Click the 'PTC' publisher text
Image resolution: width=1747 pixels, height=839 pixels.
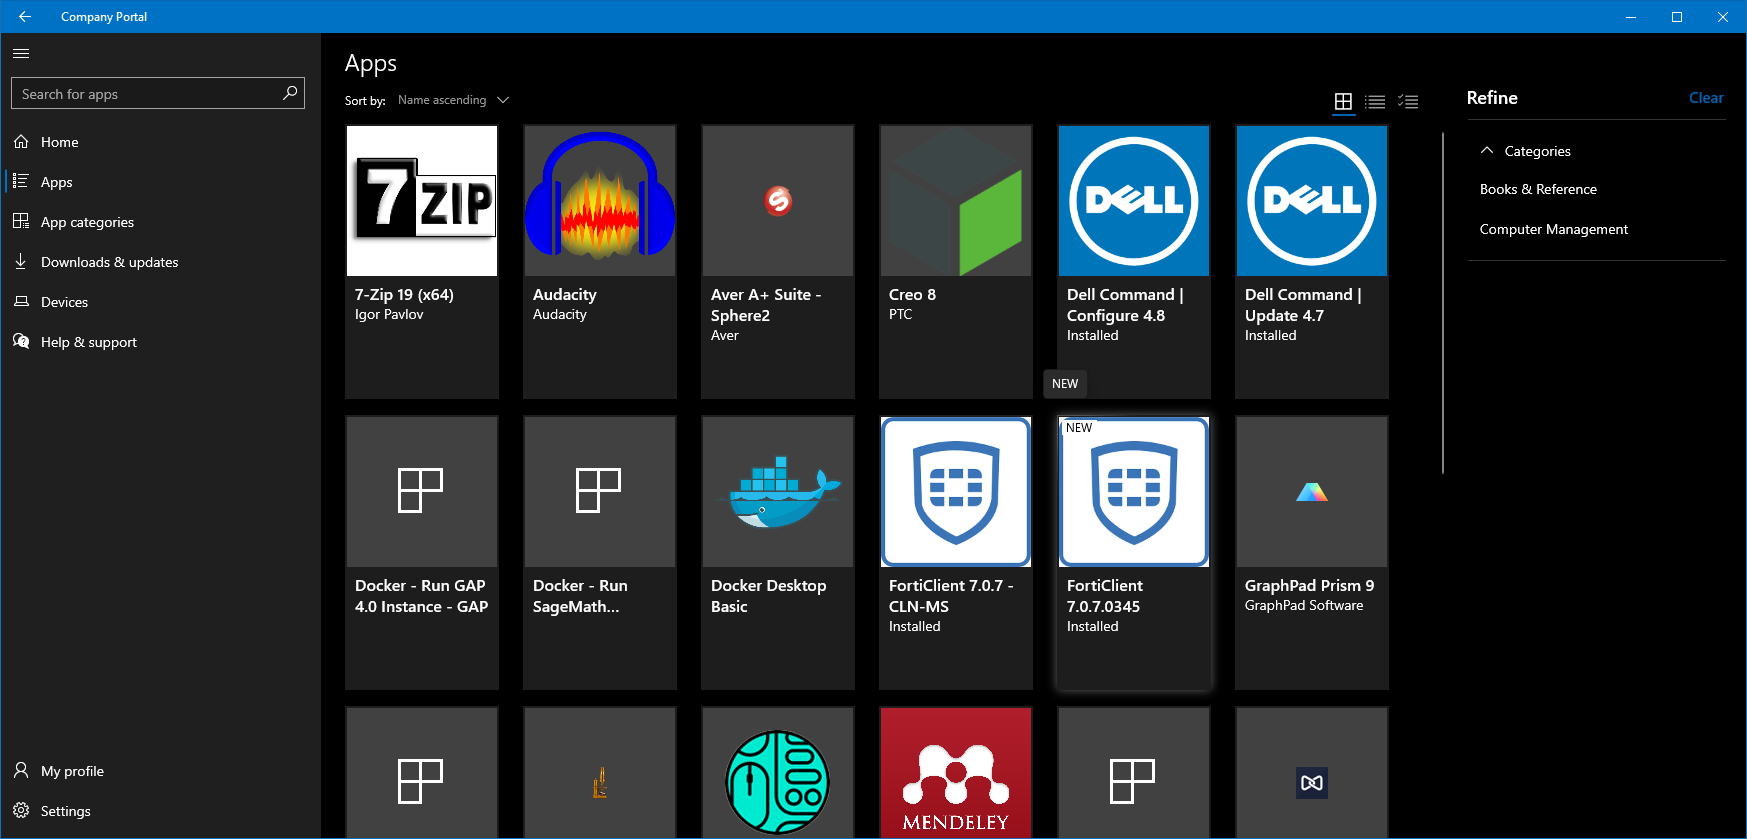tap(900, 314)
